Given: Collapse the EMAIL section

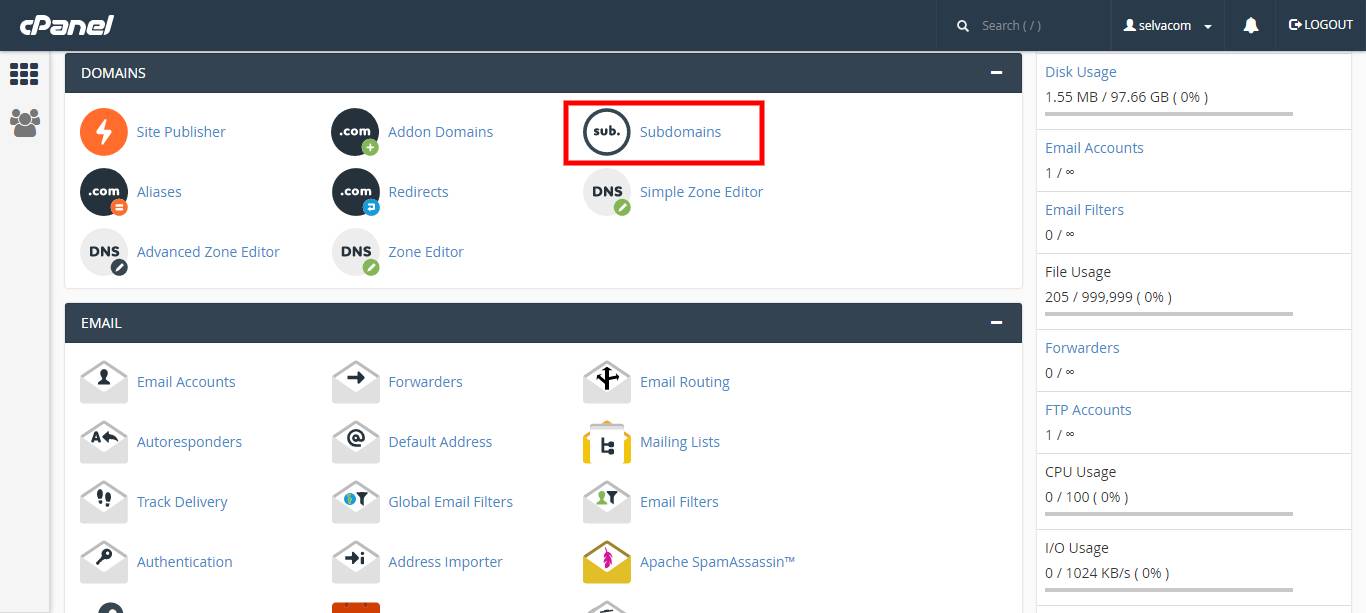Looking at the screenshot, I should [x=996, y=323].
